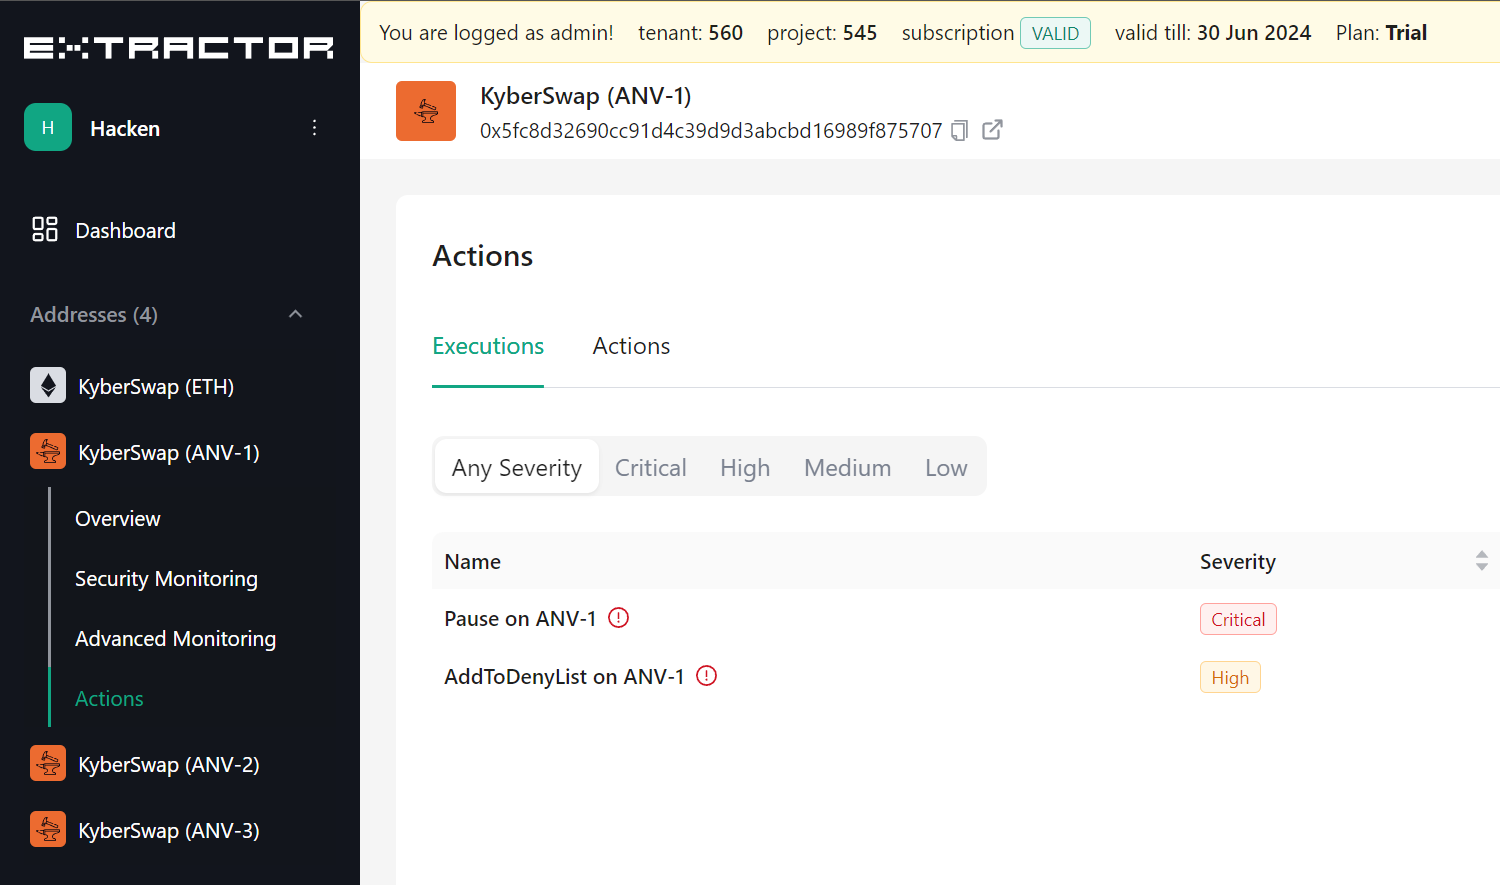Screen dimensions: 1500x885
Task: Click the project: 545 text
Action: click(x=822, y=33)
